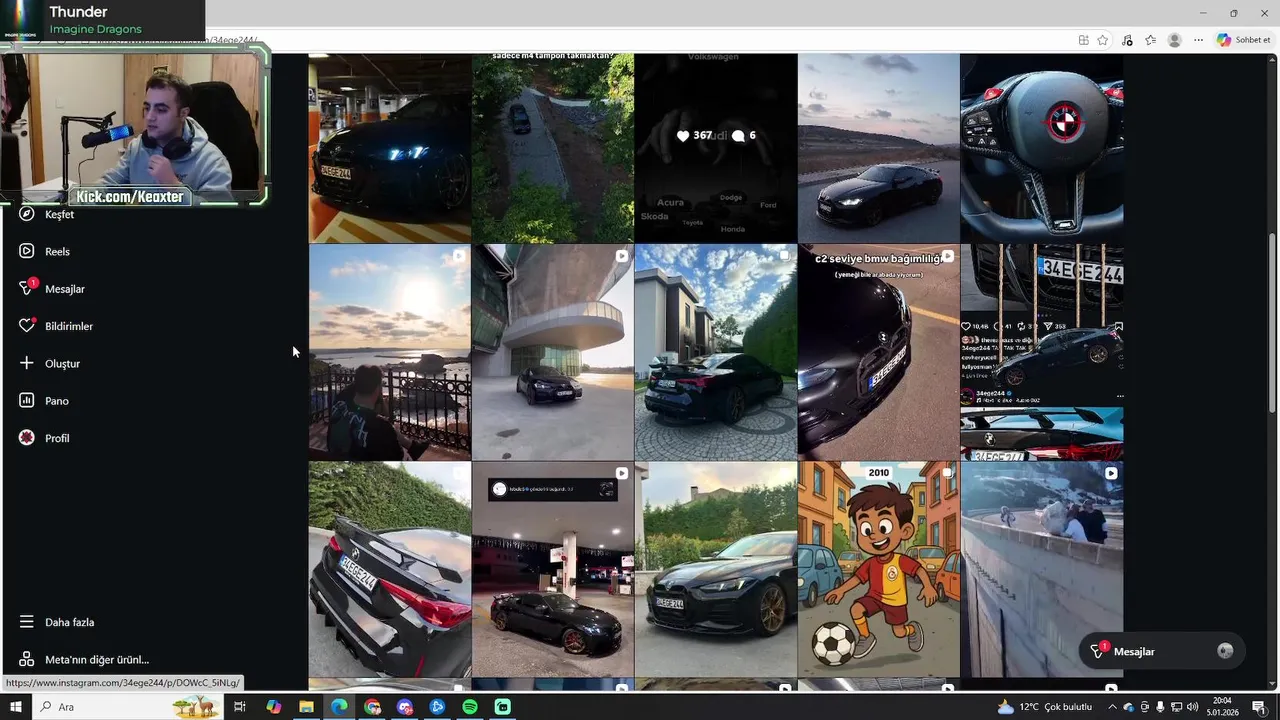Go to Reels in the sidebar
Image resolution: width=1280 pixels, height=720 pixels.
pyautogui.click(x=57, y=251)
